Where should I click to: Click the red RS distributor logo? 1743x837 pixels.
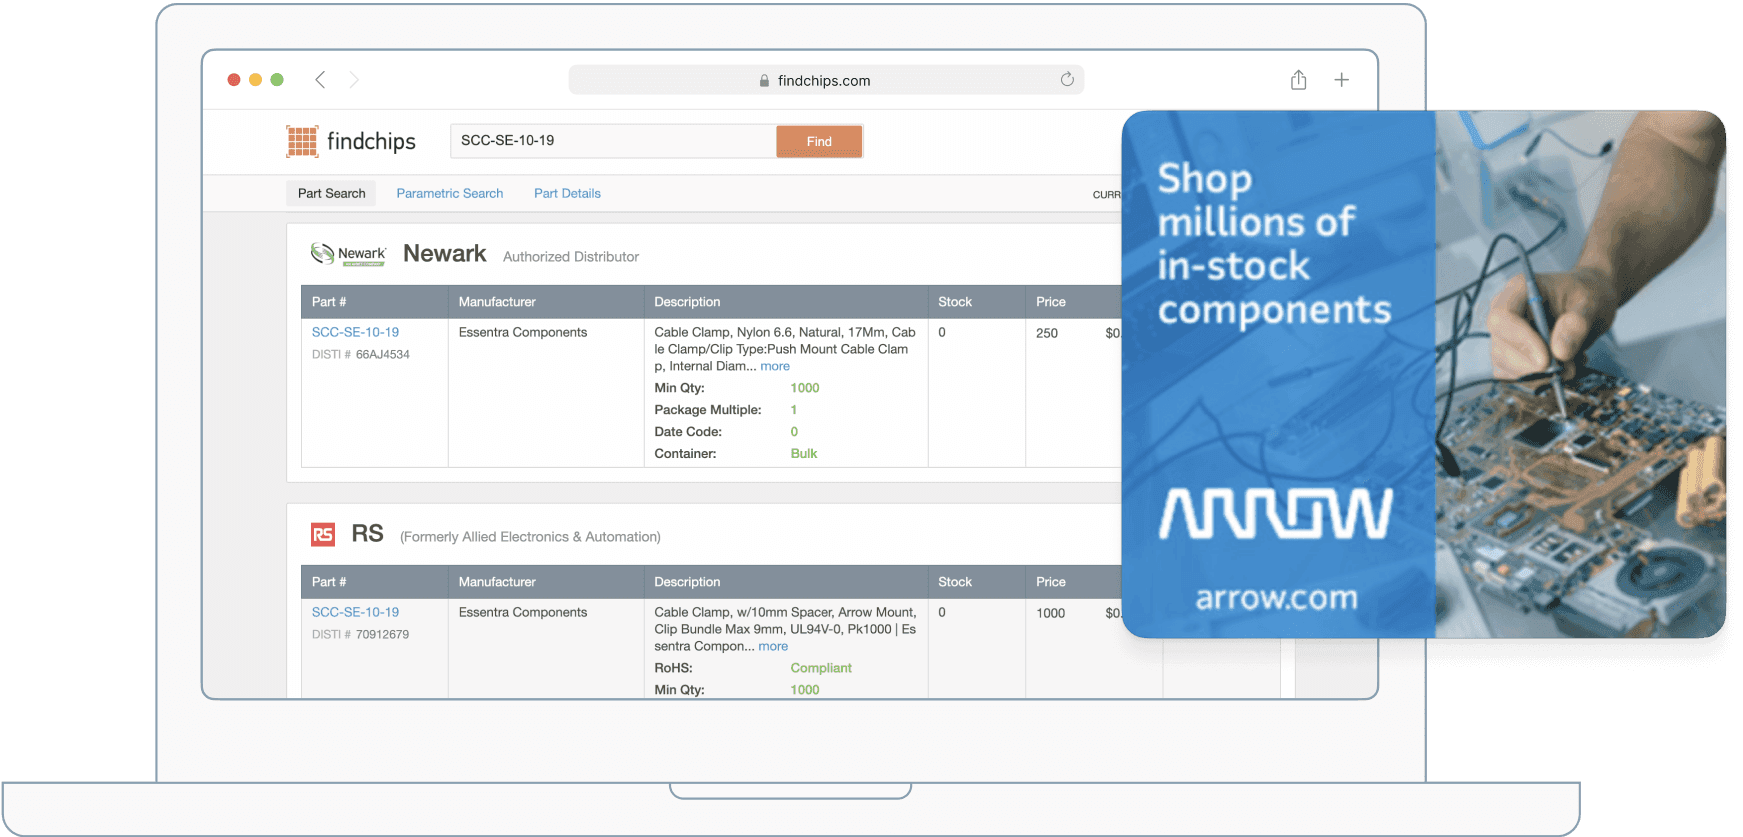[323, 535]
